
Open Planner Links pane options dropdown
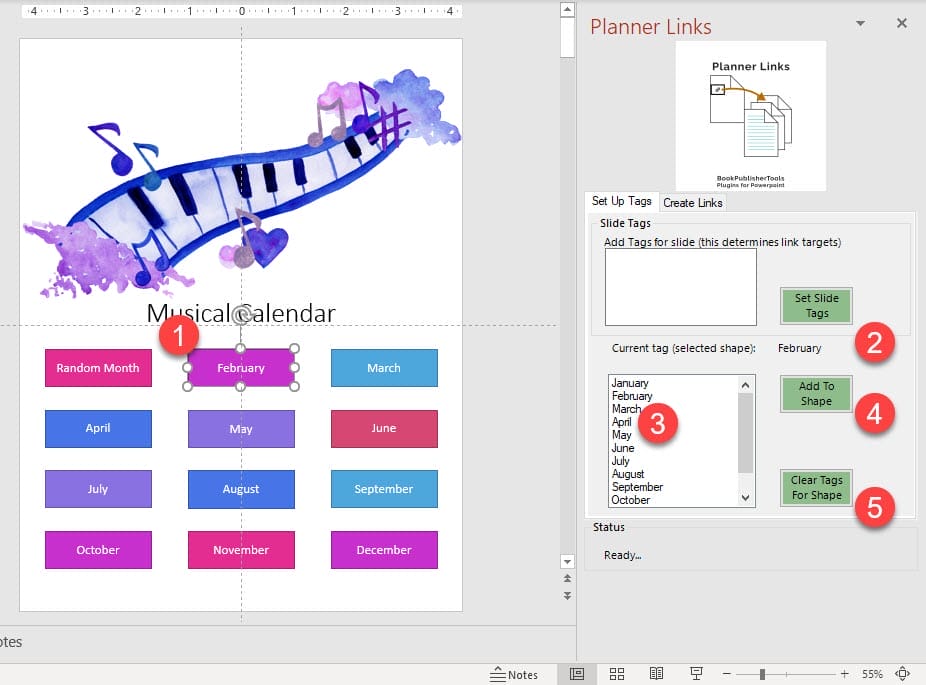coord(860,23)
